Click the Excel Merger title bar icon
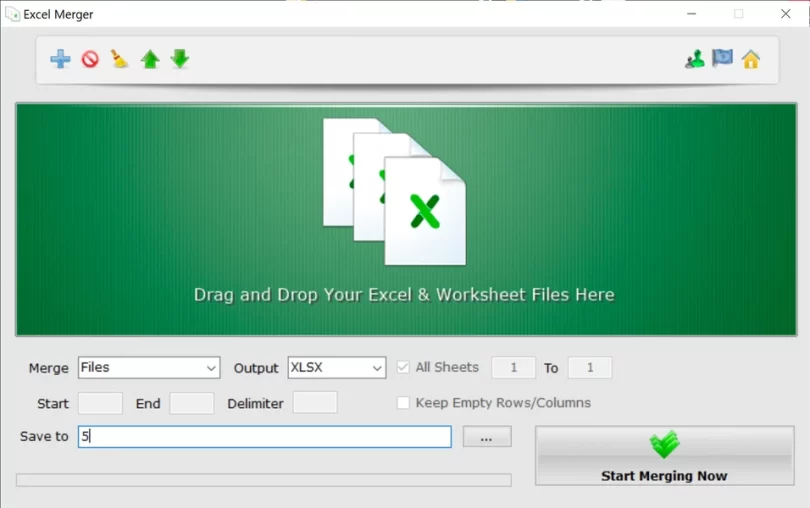This screenshot has width=810, height=508. click(x=12, y=14)
